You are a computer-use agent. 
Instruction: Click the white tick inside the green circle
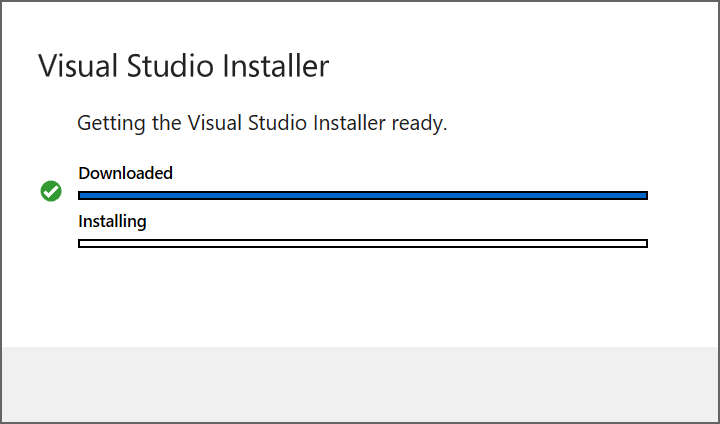[x=51, y=191]
